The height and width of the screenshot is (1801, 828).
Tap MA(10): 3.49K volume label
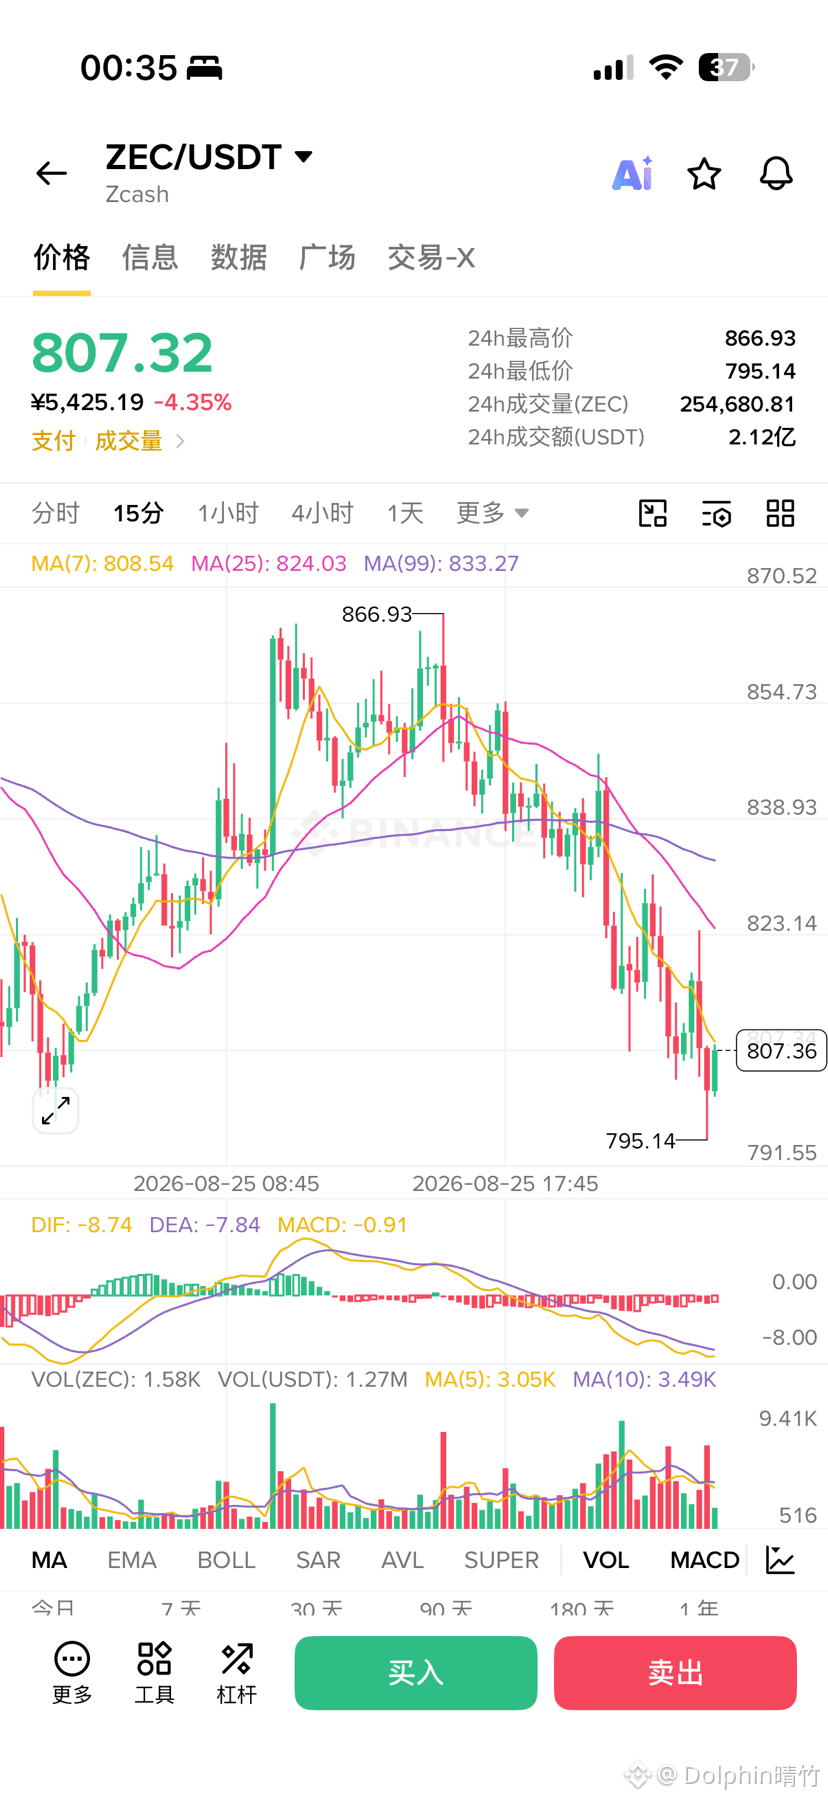click(x=644, y=1379)
